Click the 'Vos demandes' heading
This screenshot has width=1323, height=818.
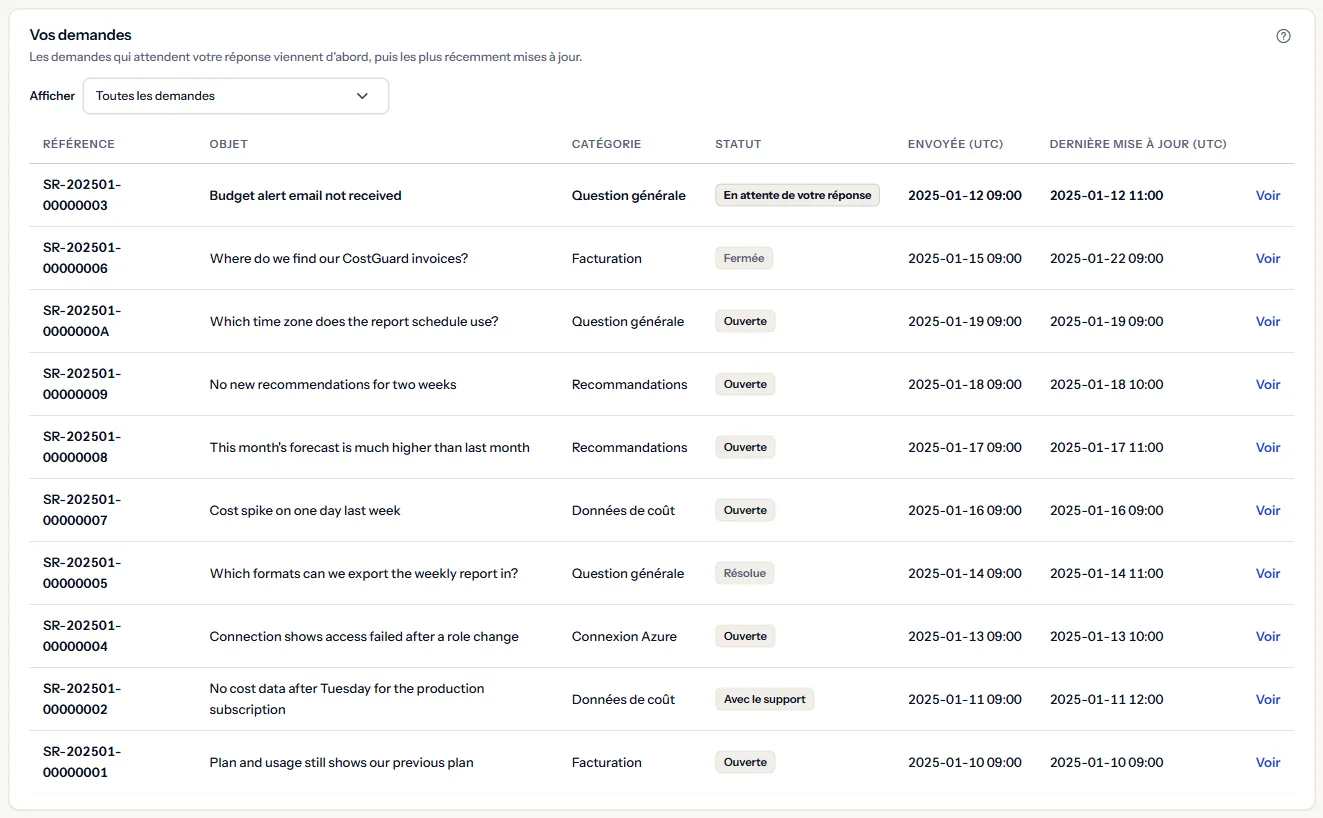[81, 36]
